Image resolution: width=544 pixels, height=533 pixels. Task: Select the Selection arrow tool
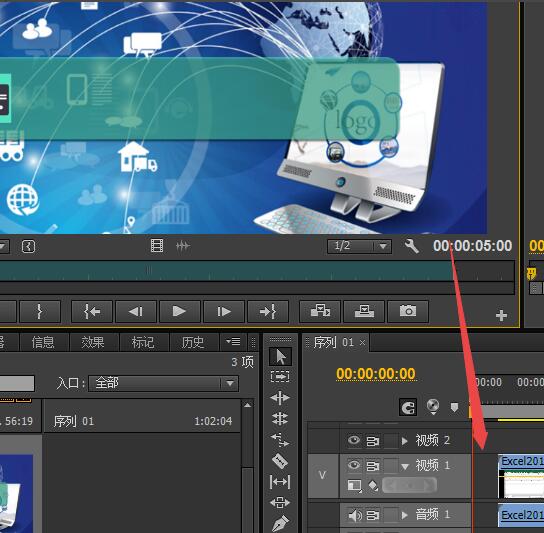point(280,356)
